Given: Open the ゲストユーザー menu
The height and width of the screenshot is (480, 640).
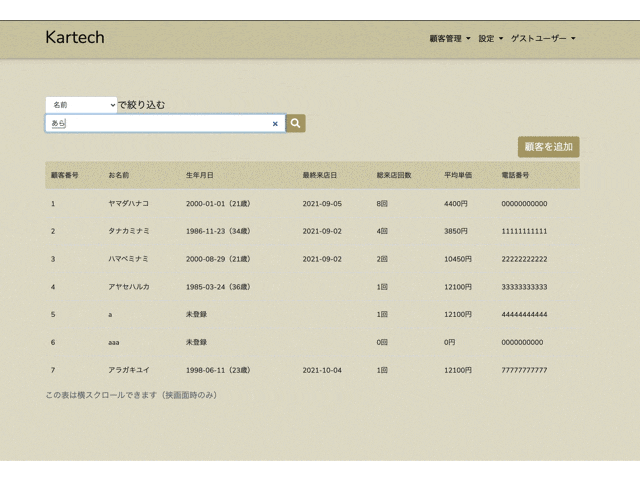Looking at the screenshot, I should [543, 38].
